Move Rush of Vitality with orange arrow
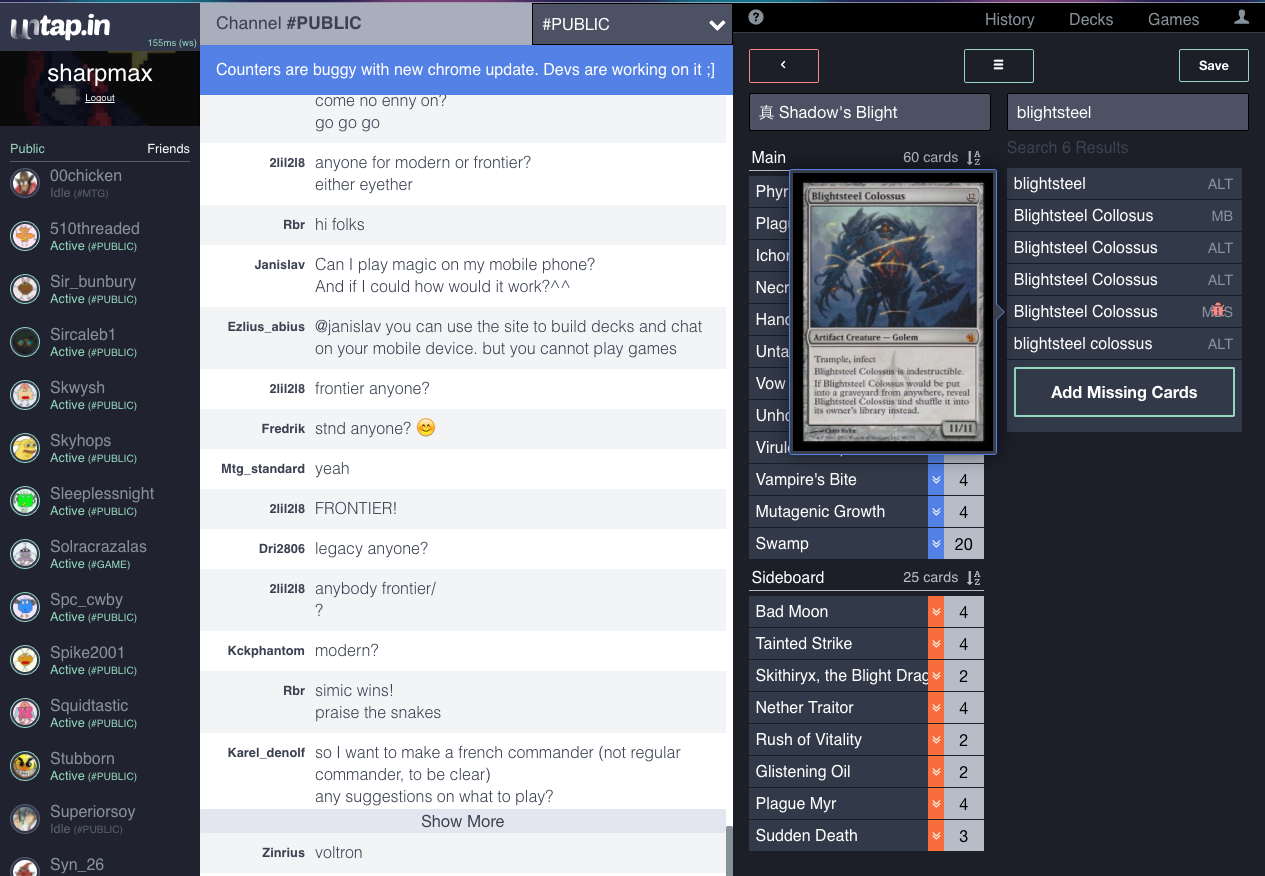Screen dimensions: 1265x876 point(936,740)
